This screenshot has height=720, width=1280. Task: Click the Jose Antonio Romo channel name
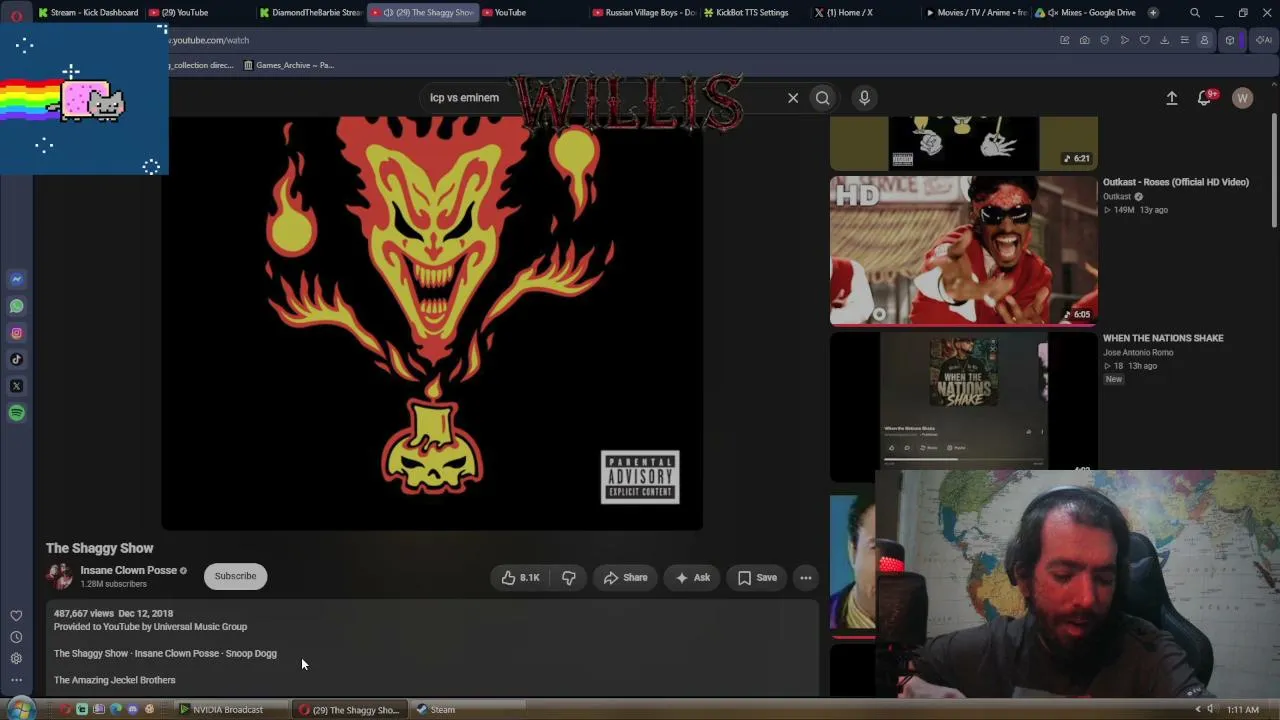(1139, 353)
